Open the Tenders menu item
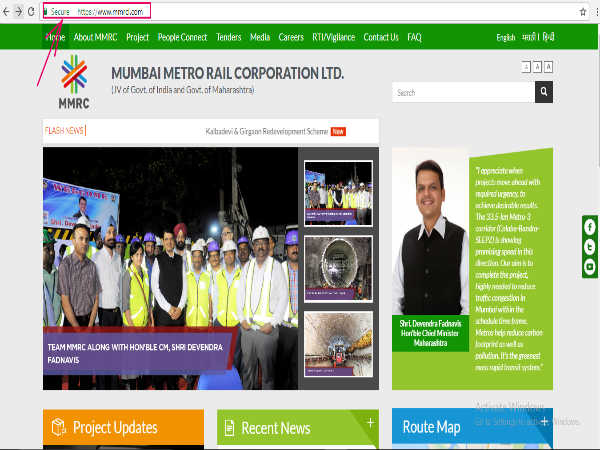The height and width of the screenshot is (450, 600). [228, 37]
